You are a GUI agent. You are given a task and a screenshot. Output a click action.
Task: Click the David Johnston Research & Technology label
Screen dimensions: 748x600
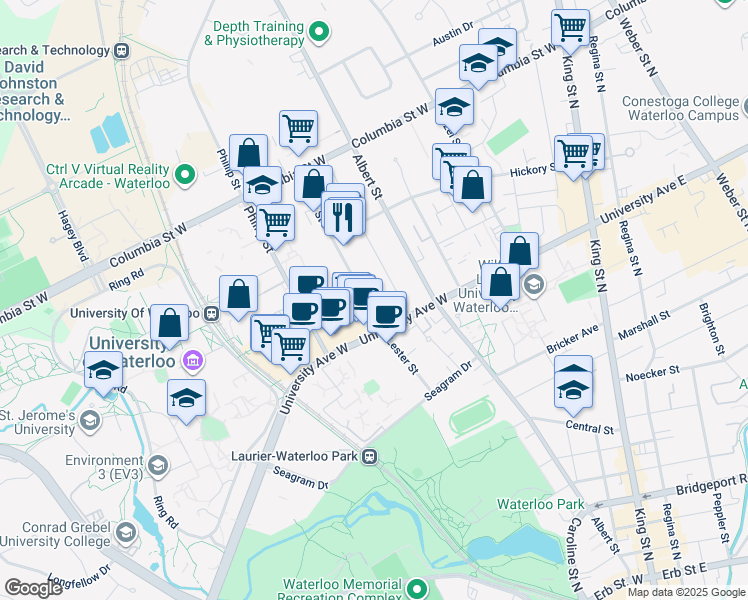30,91
